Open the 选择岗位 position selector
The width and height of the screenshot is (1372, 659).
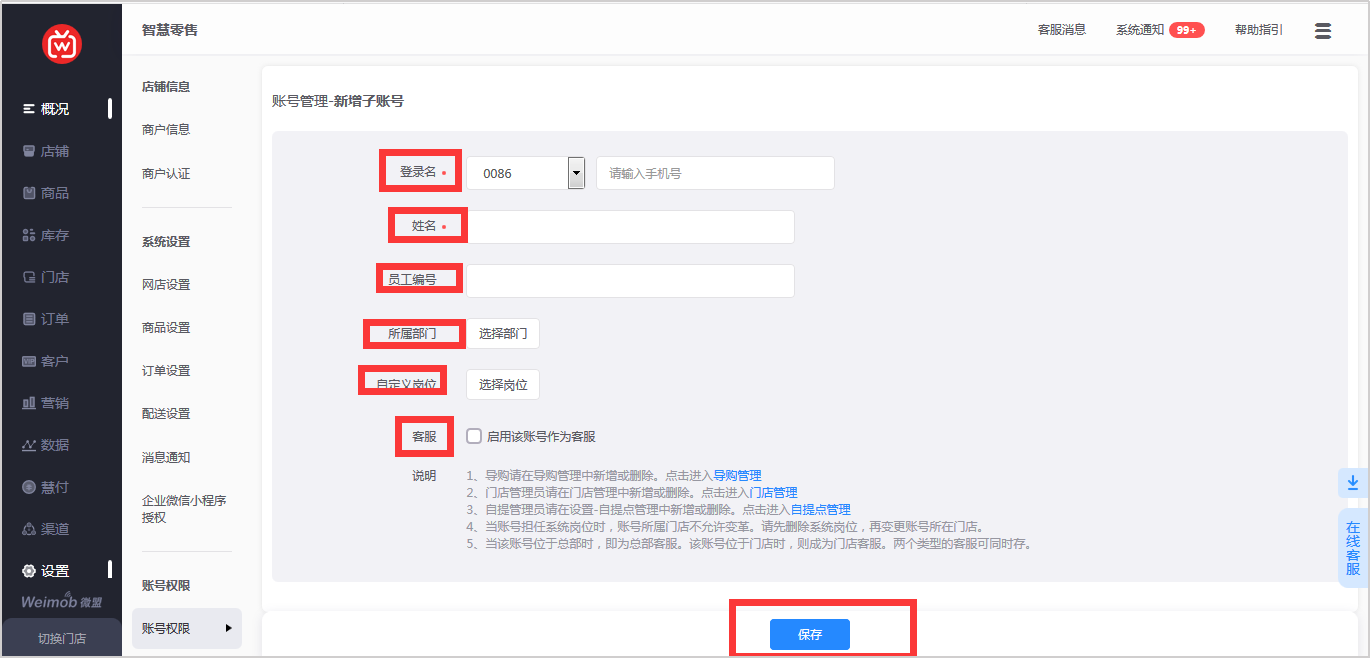point(503,384)
